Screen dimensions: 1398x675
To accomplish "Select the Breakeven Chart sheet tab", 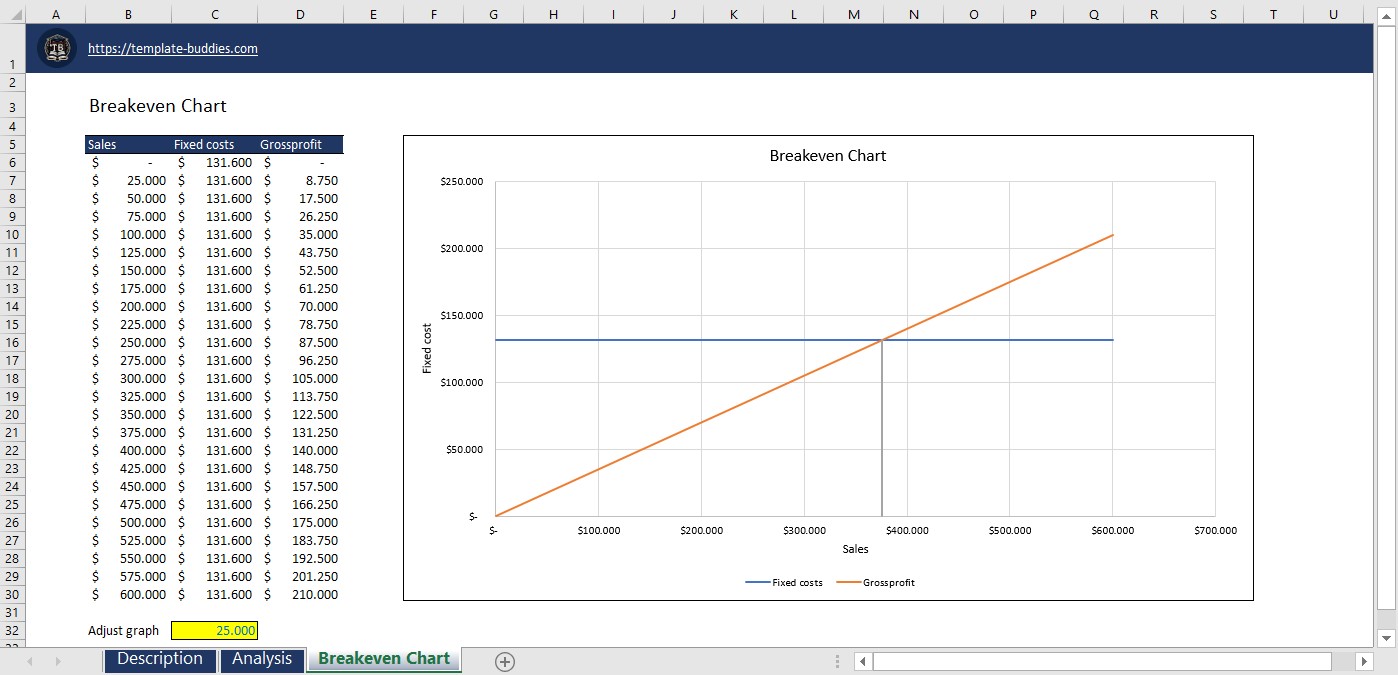I will pyautogui.click(x=384, y=659).
